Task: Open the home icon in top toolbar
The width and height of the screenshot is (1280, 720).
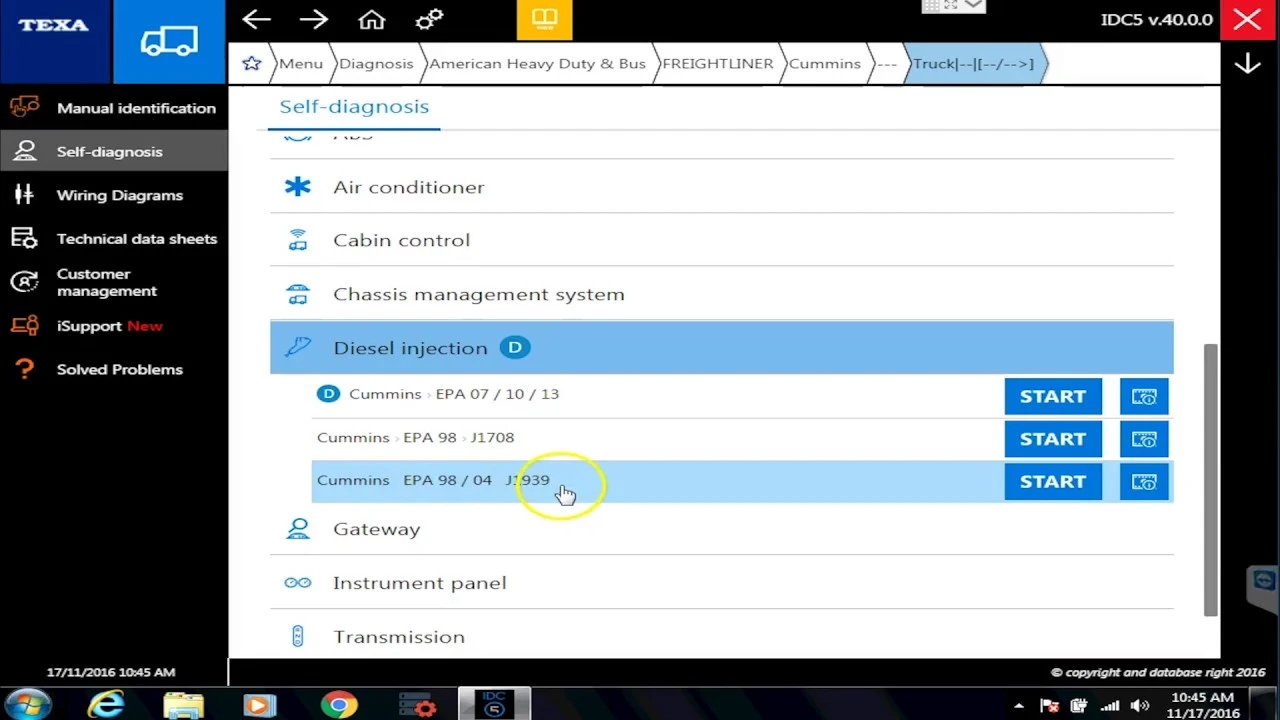Action: (x=371, y=19)
